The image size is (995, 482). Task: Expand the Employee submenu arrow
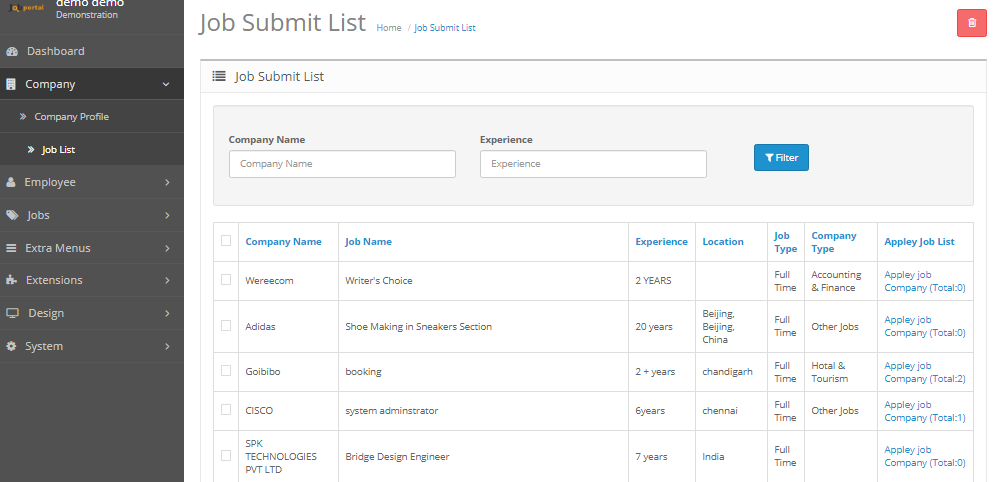(x=167, y=182)
